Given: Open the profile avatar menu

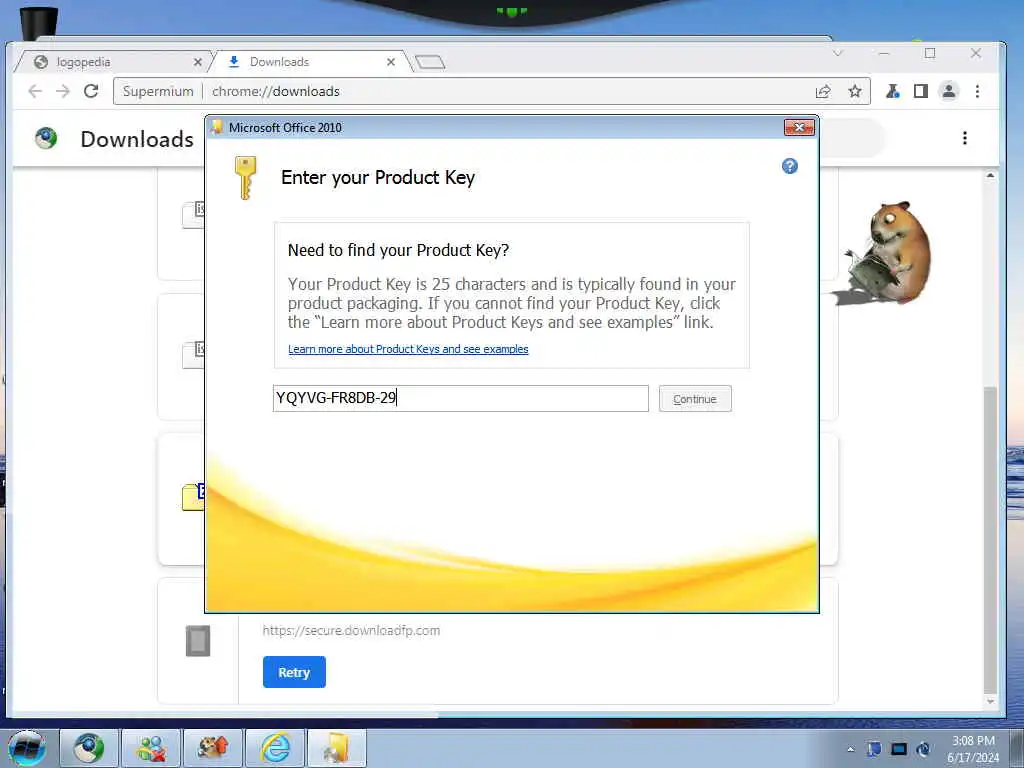Looking at the screenshot, I should 949,91.
